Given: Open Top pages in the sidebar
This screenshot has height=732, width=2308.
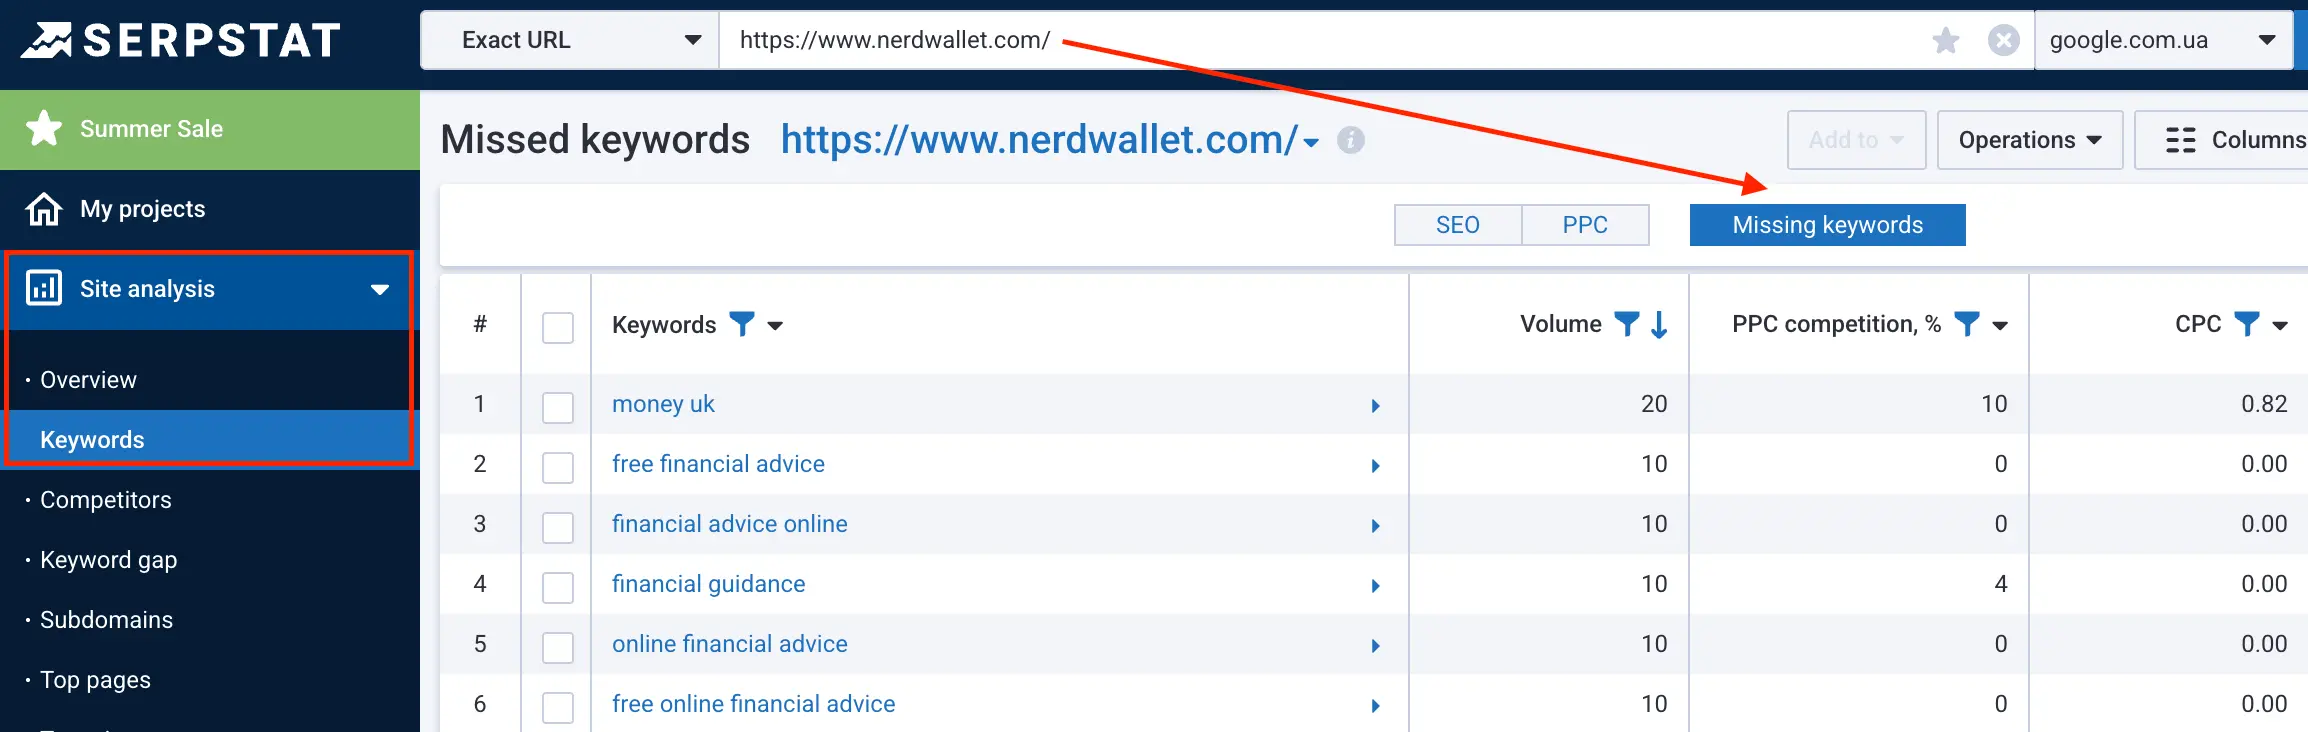Looking at the screenshot, I should [x=96, y=680].
